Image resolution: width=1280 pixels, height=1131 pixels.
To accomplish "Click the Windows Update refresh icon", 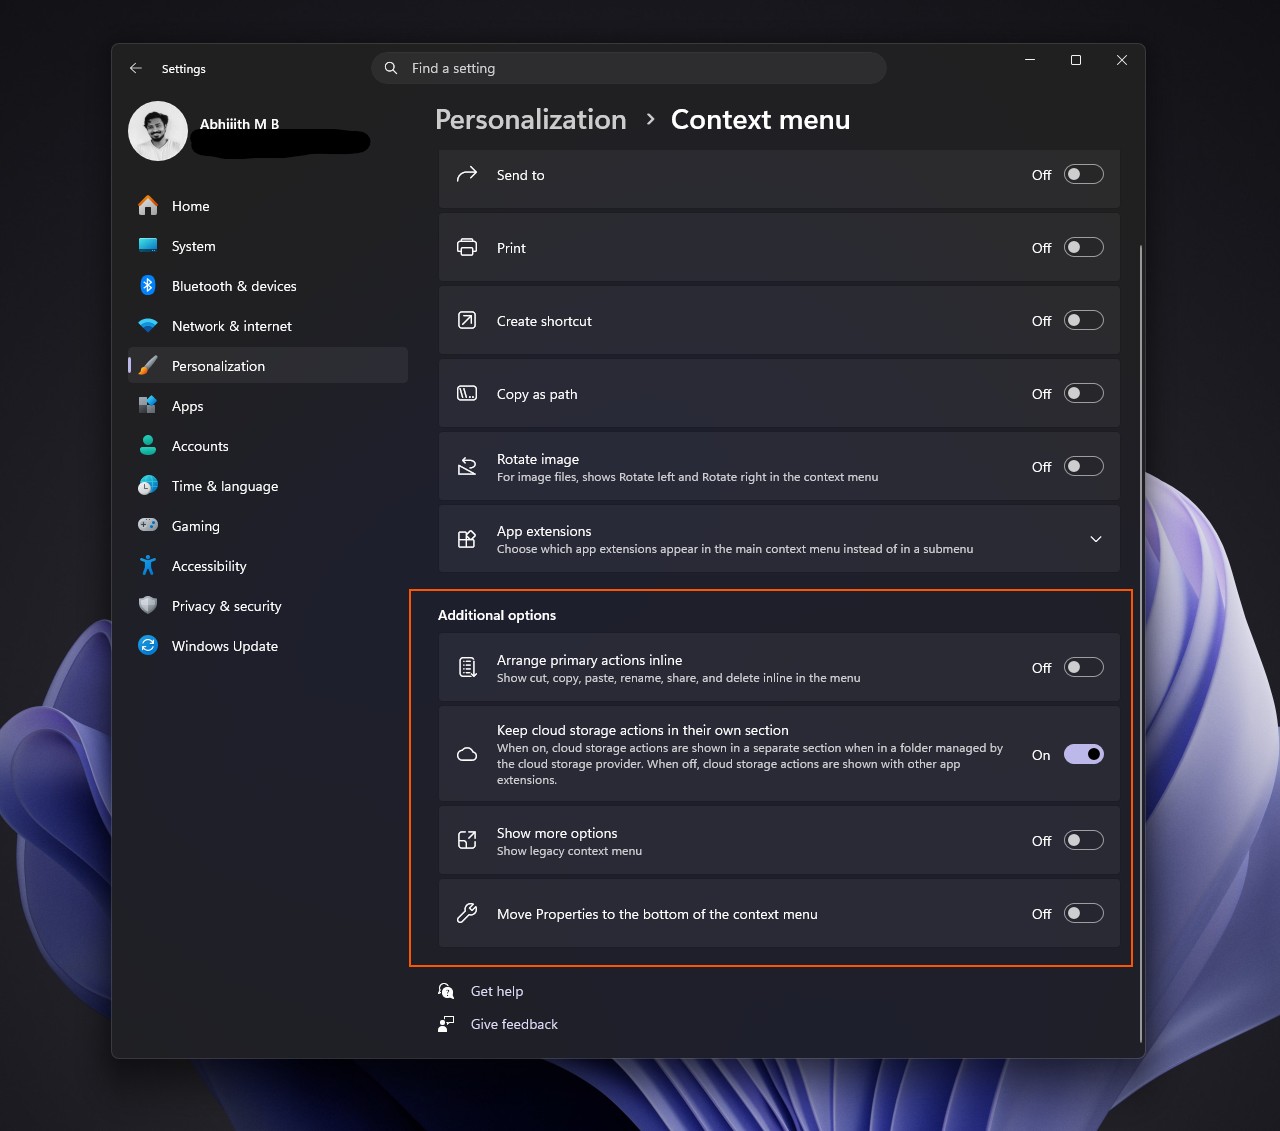I will 148,645.
